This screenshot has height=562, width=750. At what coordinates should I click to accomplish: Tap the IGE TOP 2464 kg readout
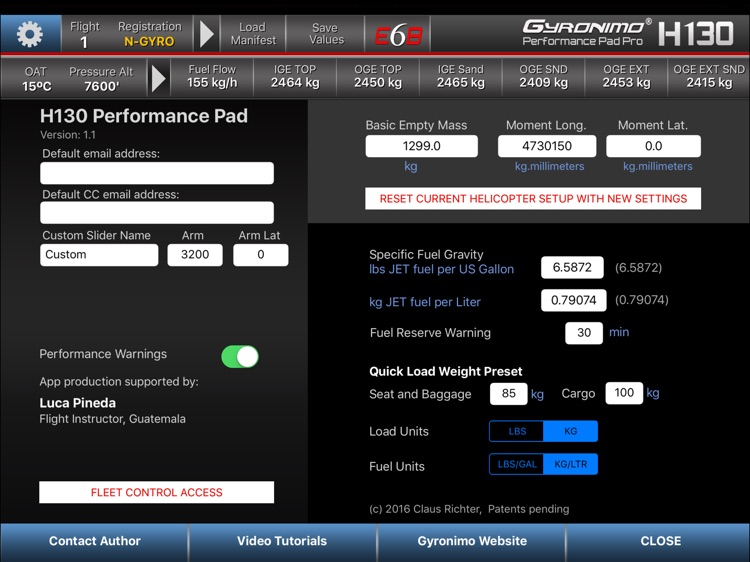(295, 77)
